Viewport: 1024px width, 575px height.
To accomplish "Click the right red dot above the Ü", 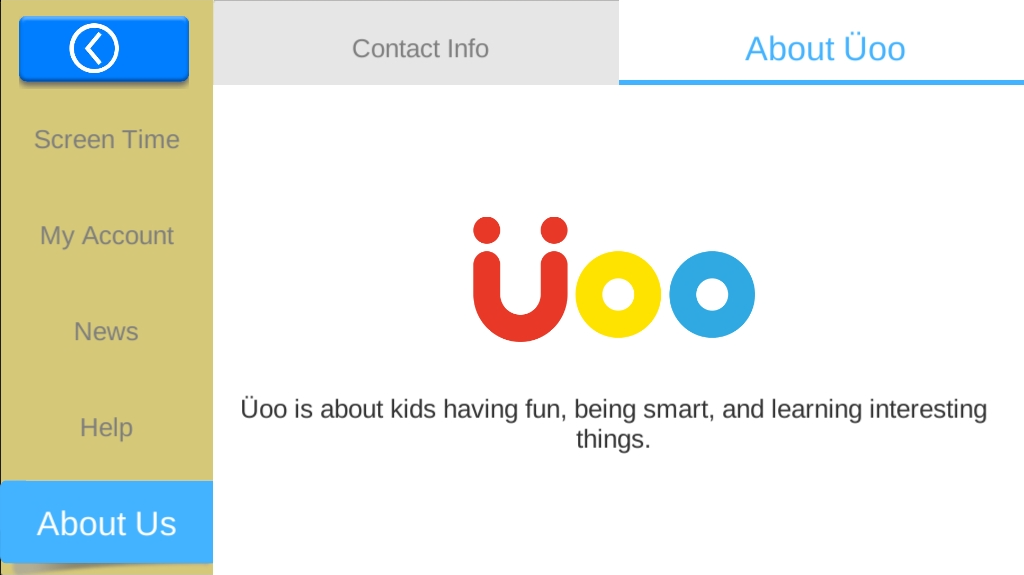I will tap(554, 230).
